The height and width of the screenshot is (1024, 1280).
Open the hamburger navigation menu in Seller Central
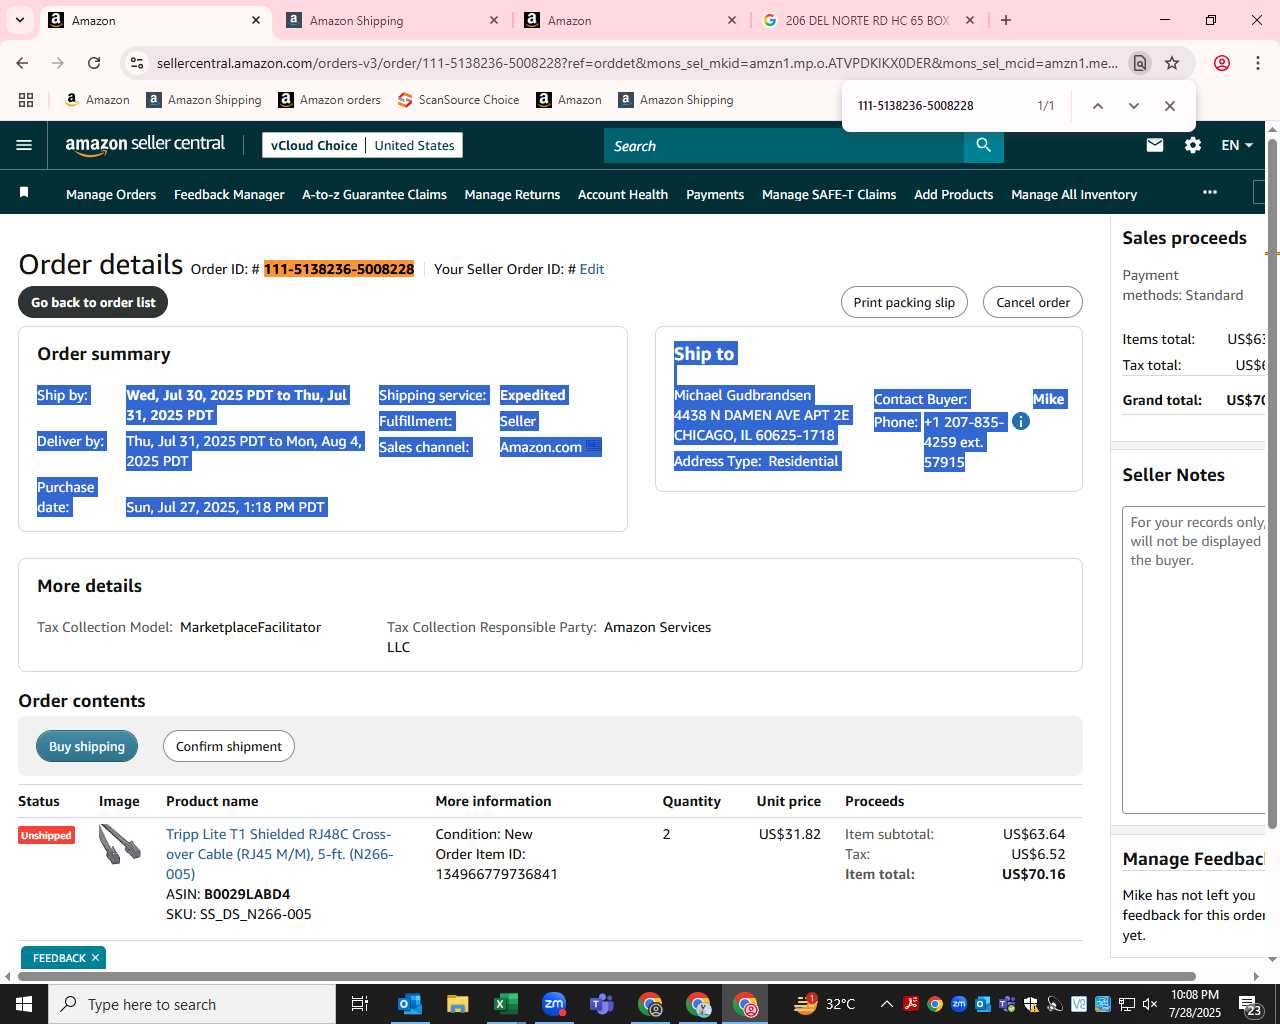(24, 145)
